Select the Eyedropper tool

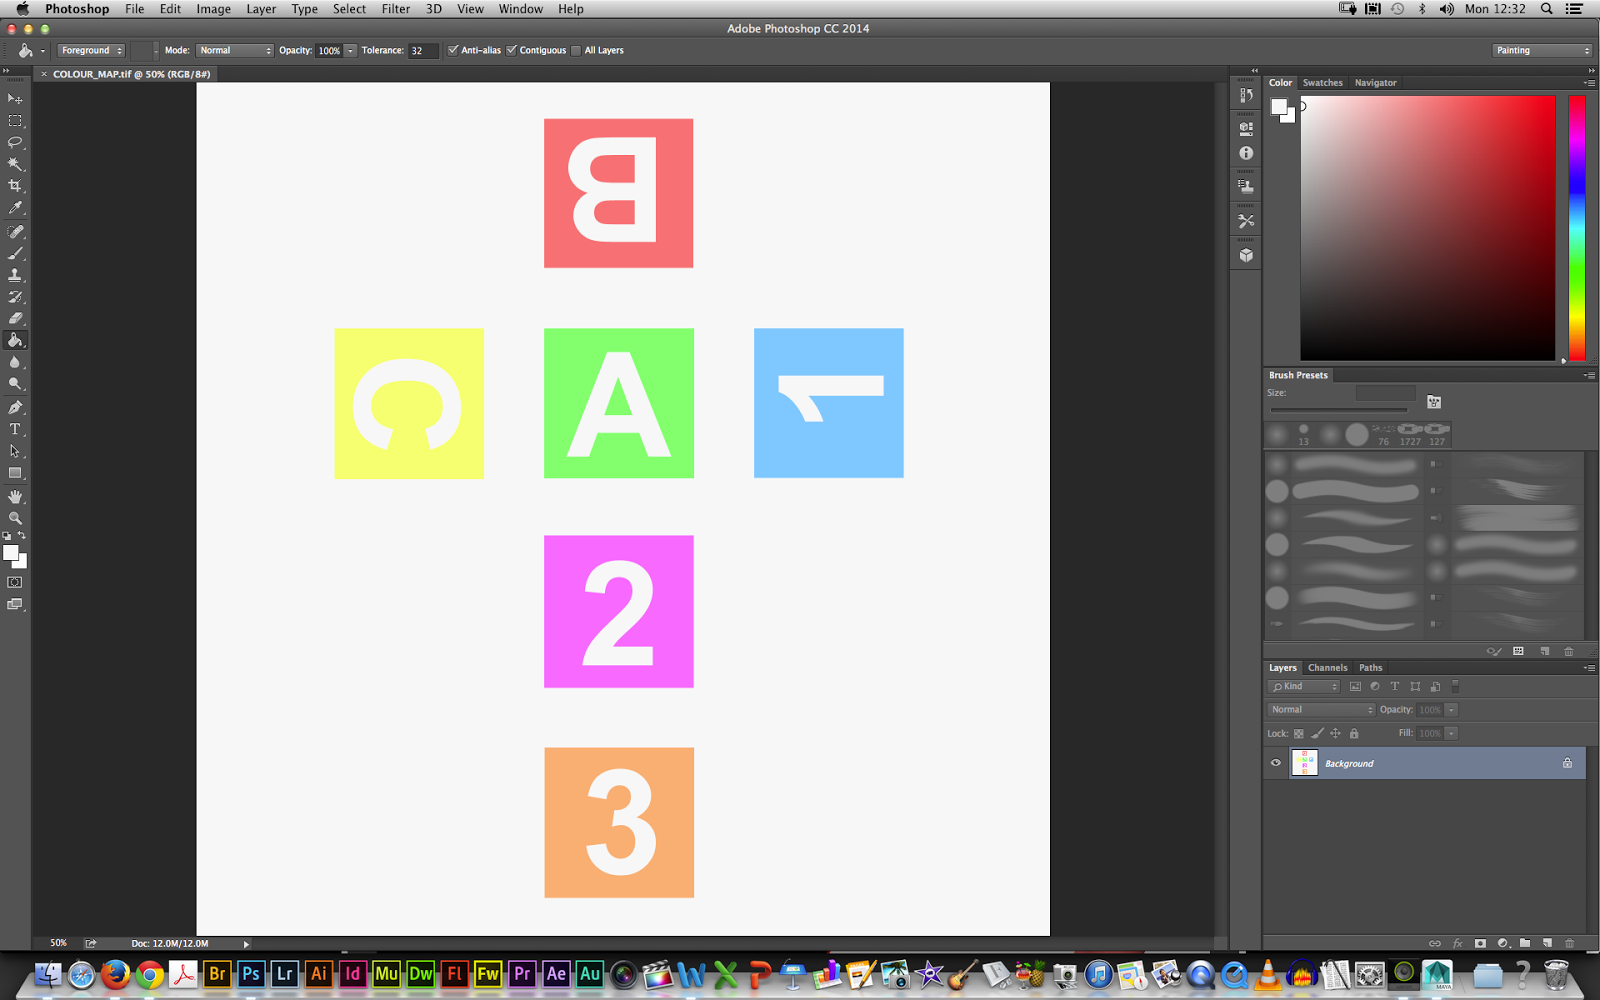pyautogui.click(x=15, y=208)
